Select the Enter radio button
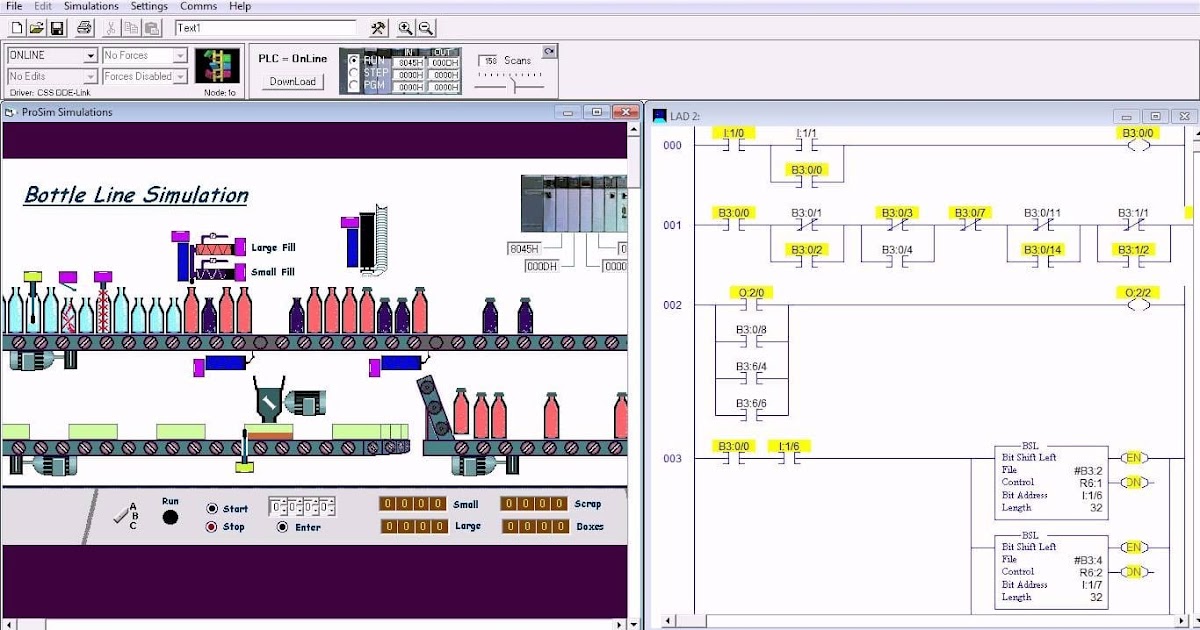This screenshot has height=630, width=1200. tap(283, 525)
